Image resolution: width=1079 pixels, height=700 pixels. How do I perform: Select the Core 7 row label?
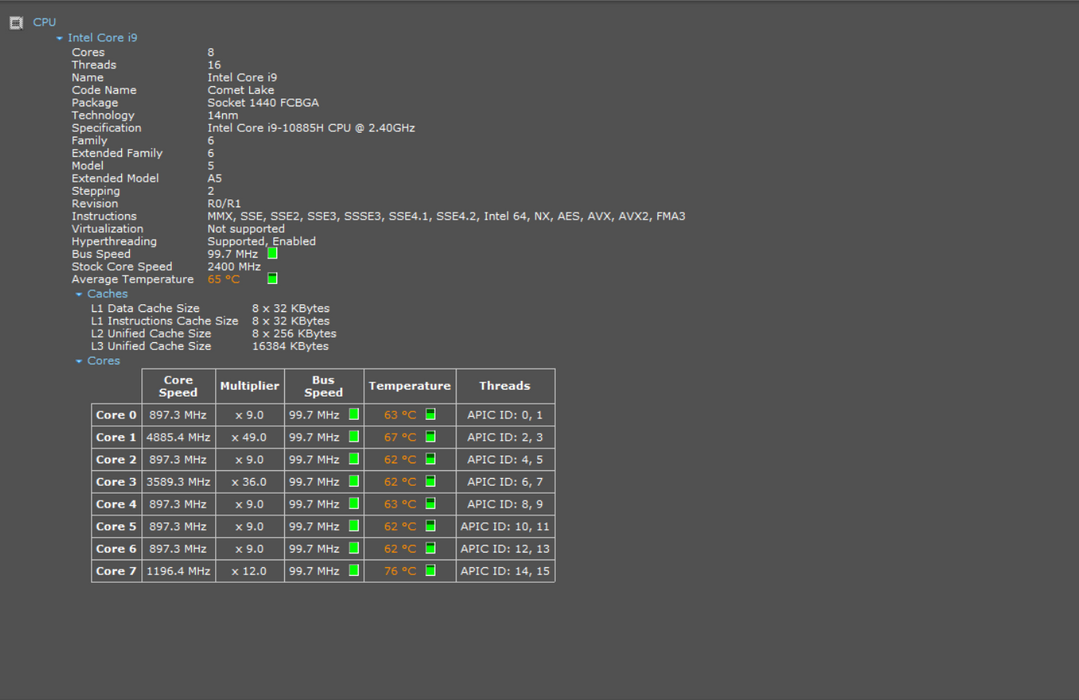[116, 571]
